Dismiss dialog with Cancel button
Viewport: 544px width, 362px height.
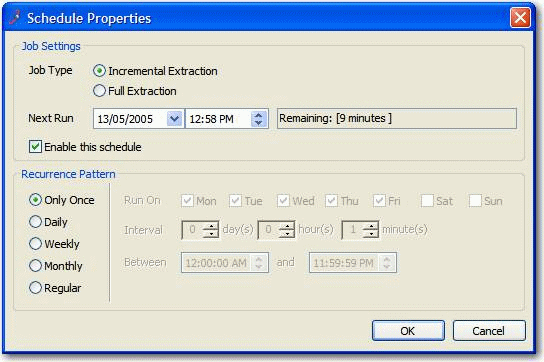(x=489, y=330)
